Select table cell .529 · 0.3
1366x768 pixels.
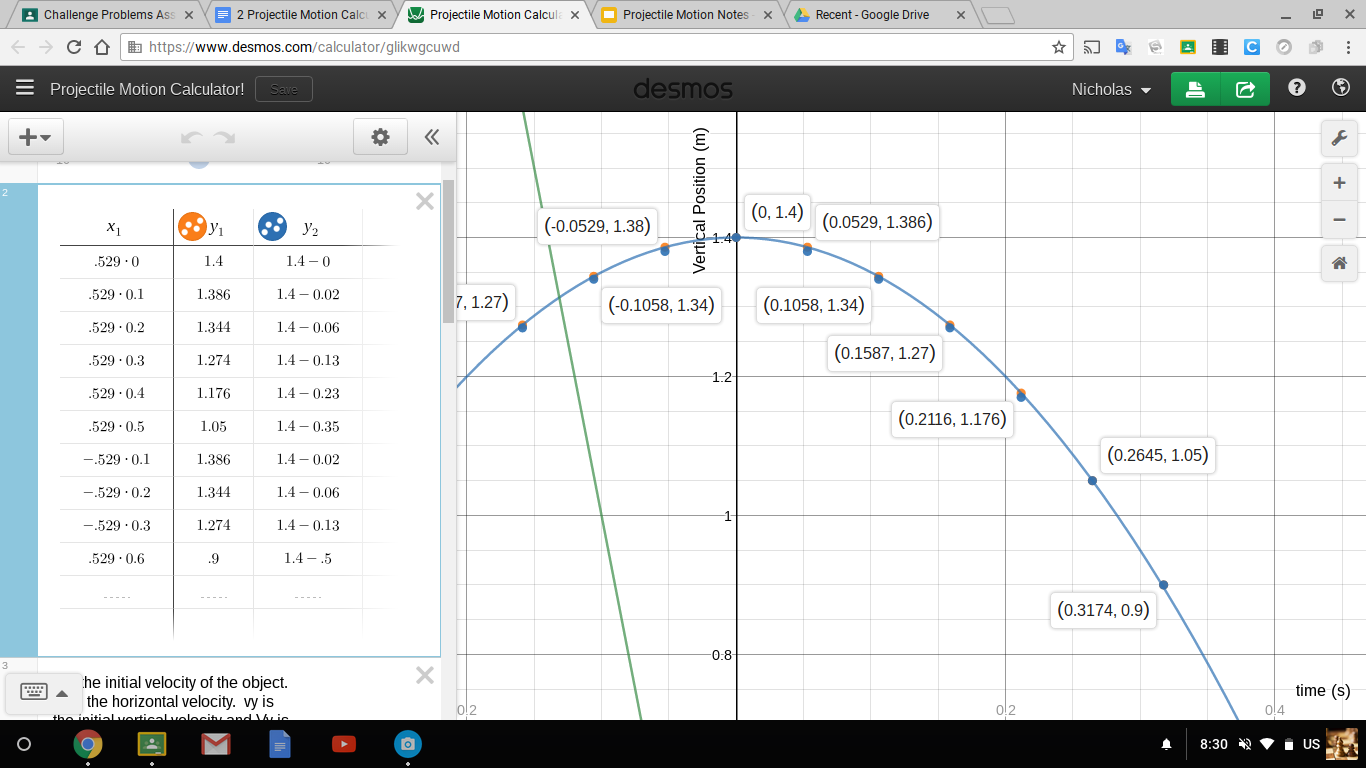pyautogui.click(x=116, y=360)
